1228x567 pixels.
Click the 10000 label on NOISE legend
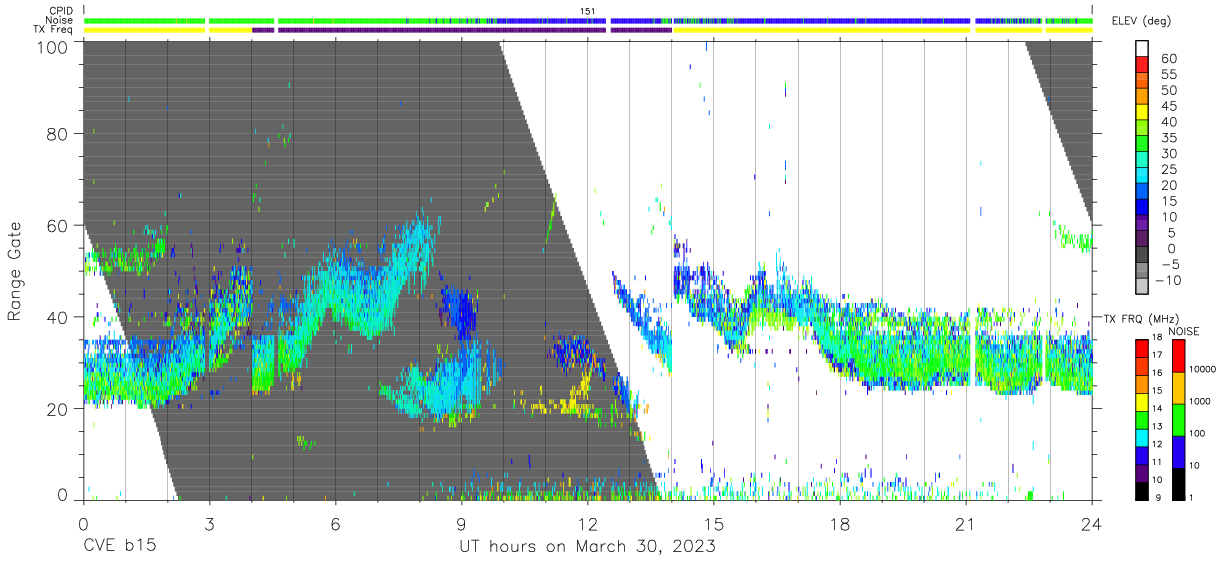point(1202,369)
